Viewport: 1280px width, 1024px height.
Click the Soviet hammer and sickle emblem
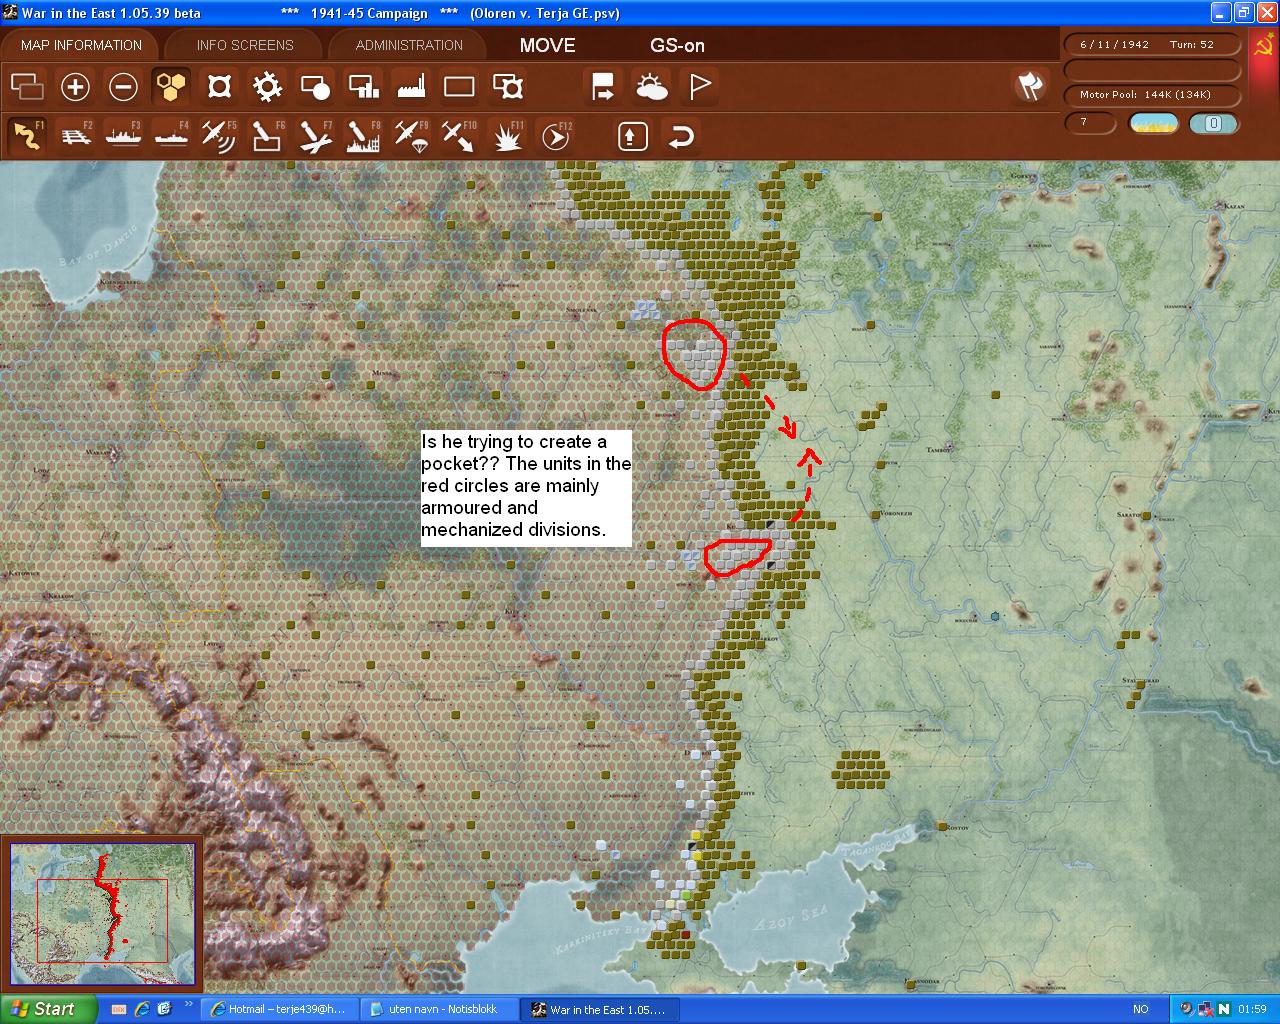[1264, 47]
